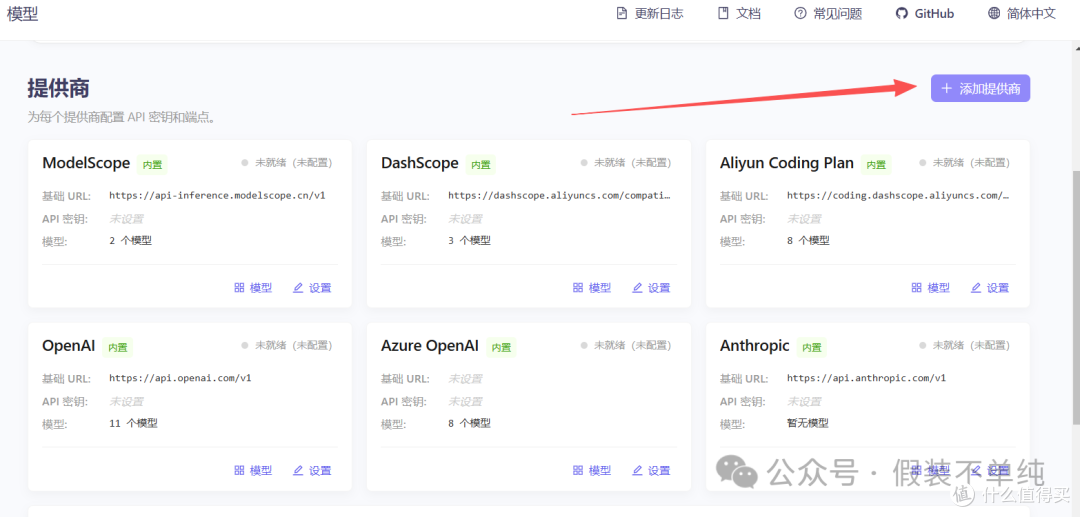Viewport: 1080px width, 517px height.
Task: Click the grid icon in ModelScope card
Action: click(239, 288)
